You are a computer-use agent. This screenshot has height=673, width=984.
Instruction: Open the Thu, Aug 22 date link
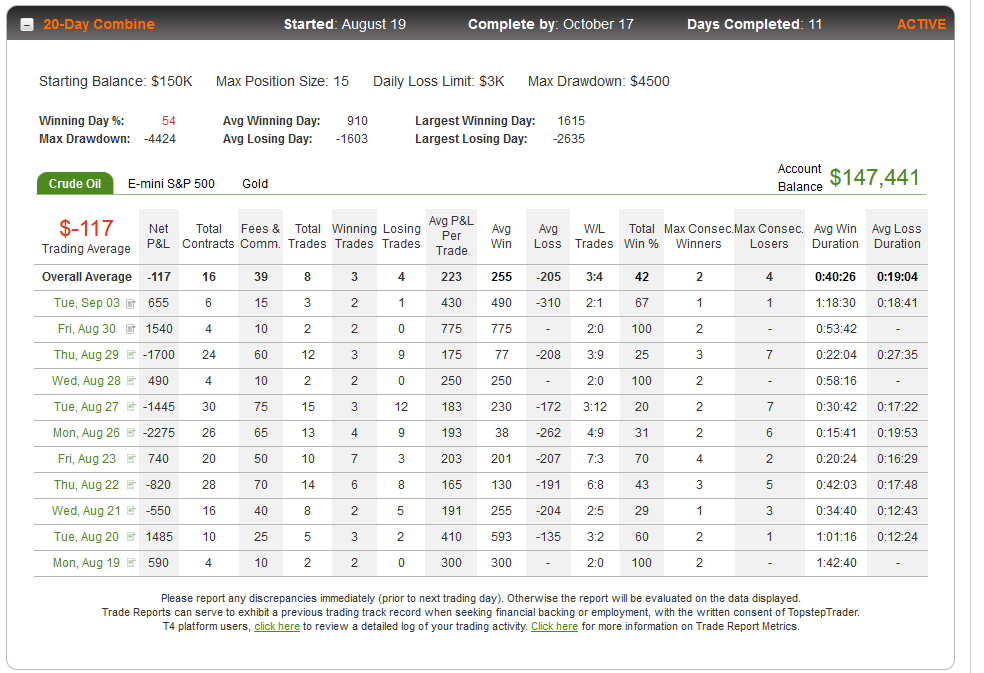pyautogui.click(x=86, y=485)
